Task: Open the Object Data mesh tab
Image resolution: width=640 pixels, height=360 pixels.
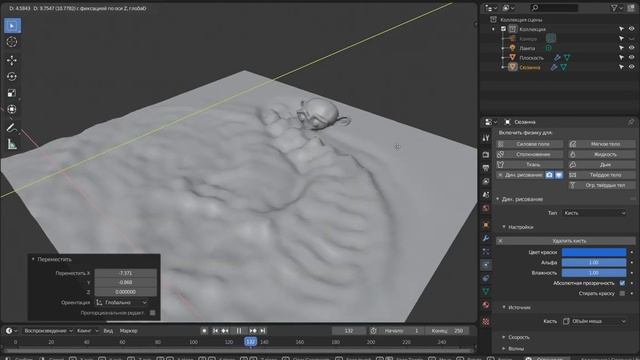Action: point(486,291)
